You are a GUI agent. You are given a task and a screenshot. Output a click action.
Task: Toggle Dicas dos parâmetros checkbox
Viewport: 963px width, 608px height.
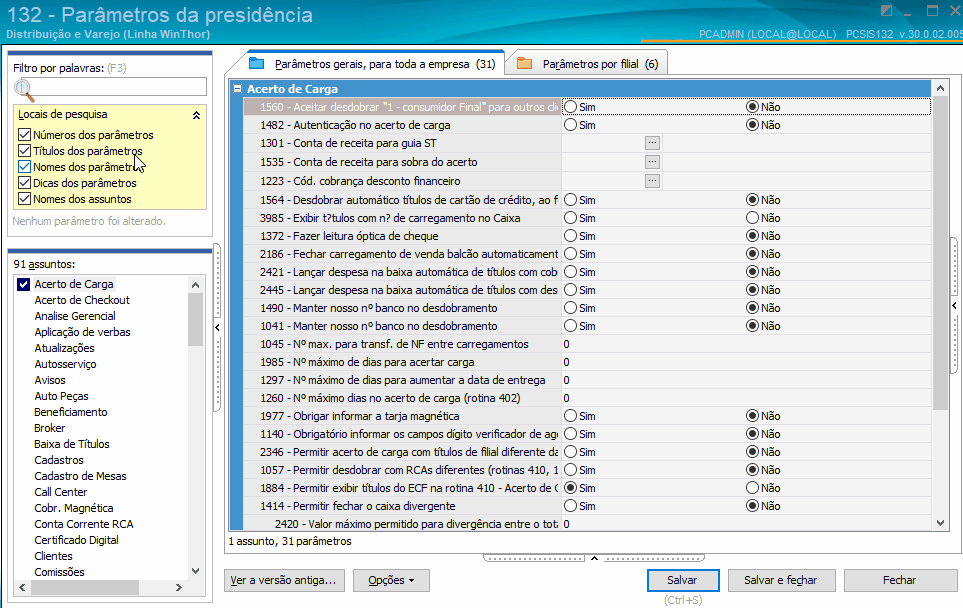25,183
